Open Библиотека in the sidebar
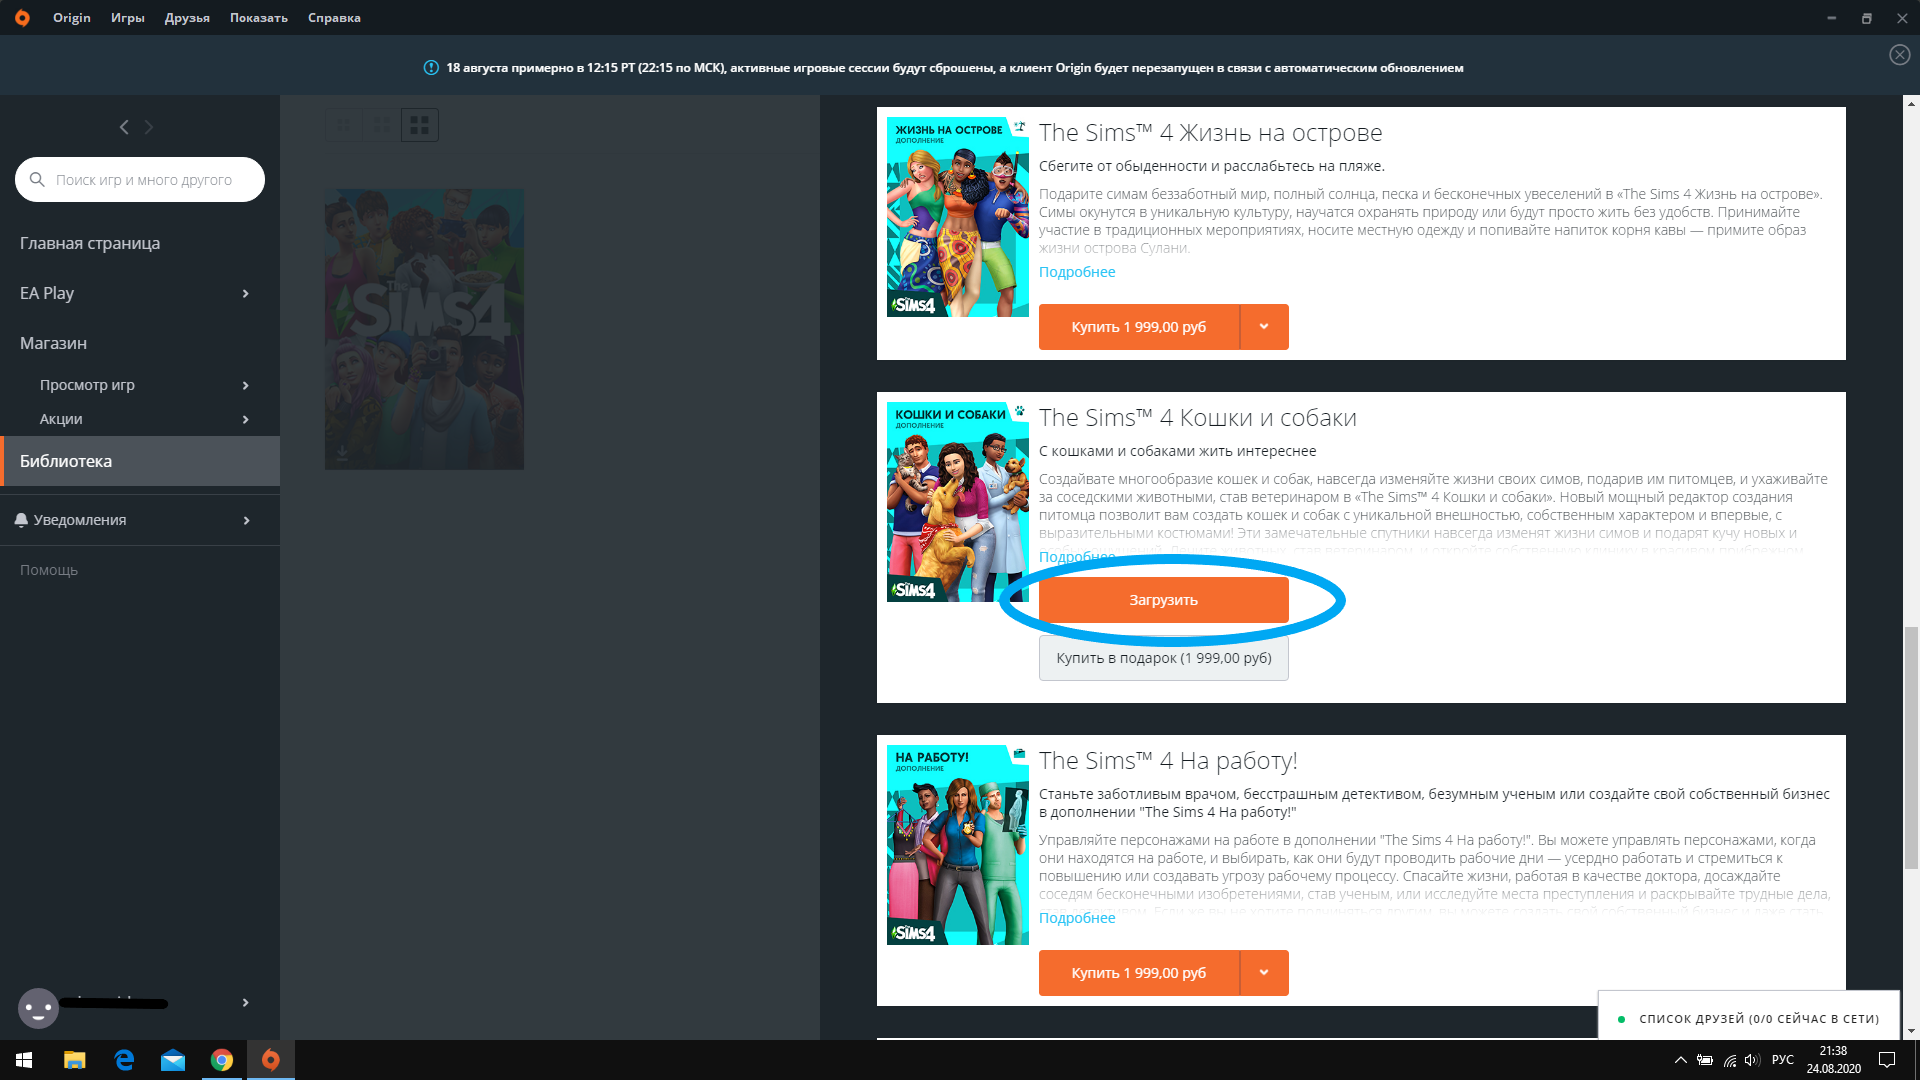 pyautogui.click(x=140, y=461)
